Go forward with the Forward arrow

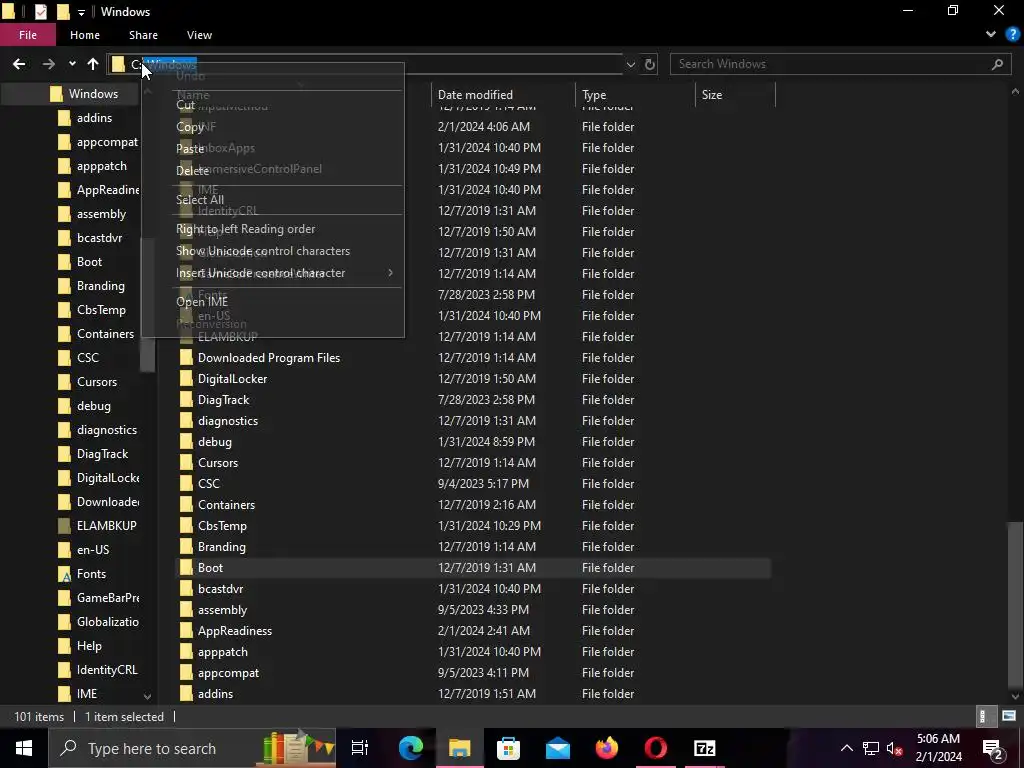48,64
